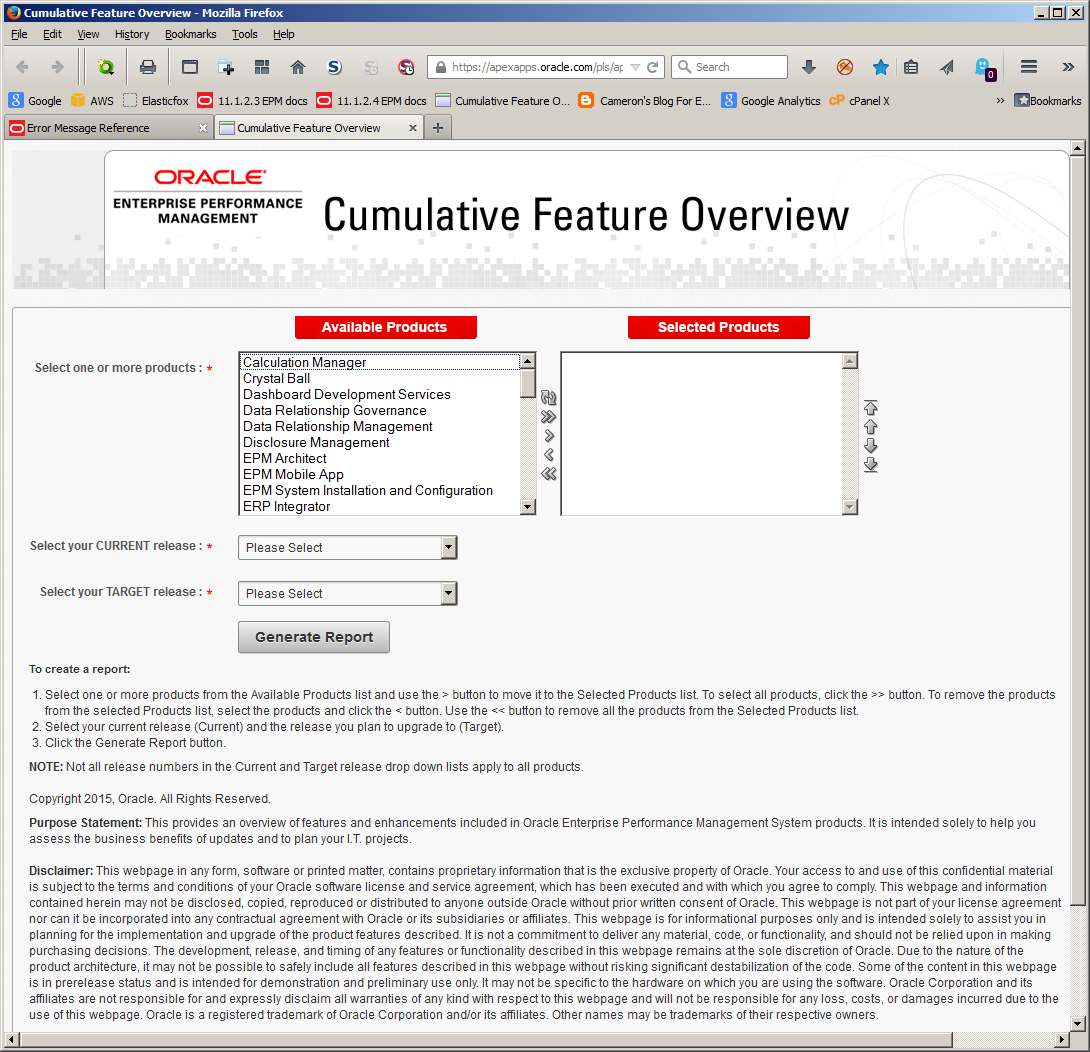Close the Cumulative Feature Overview tab
Viewport: 1090px width, 1052px height.
412,128
